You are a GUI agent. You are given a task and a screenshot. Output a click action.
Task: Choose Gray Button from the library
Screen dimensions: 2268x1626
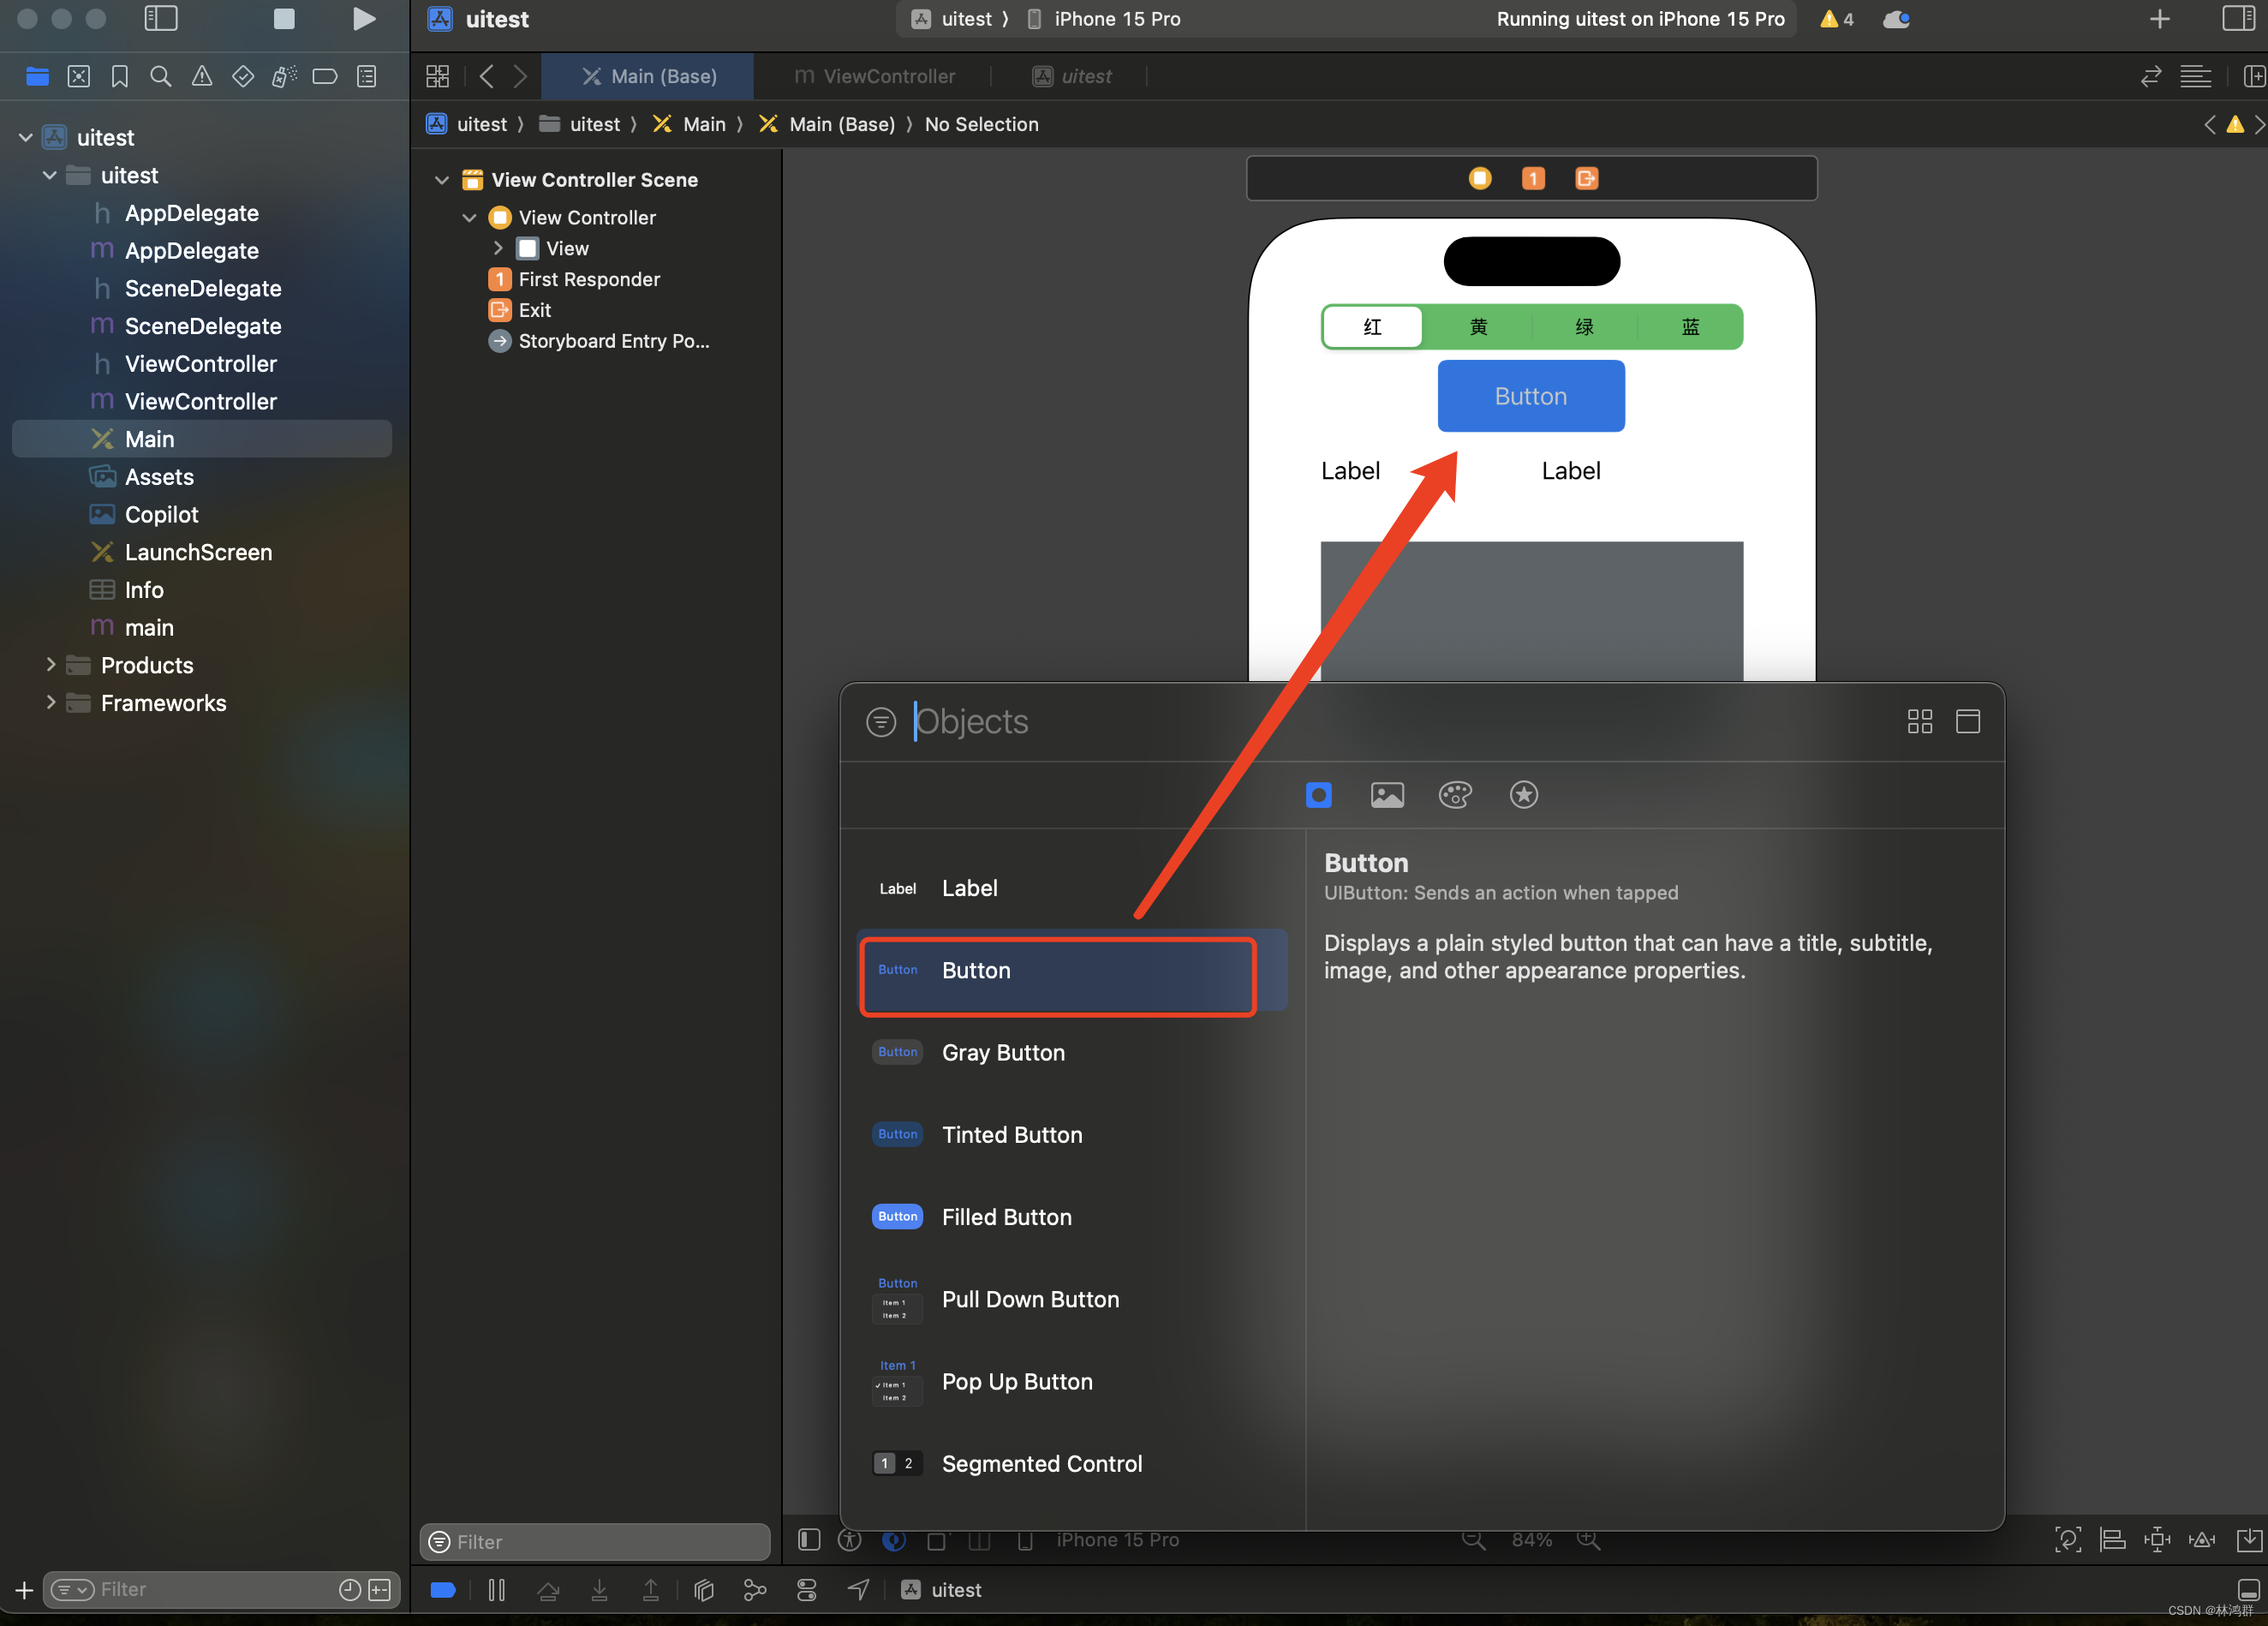click(1072, 1052)
